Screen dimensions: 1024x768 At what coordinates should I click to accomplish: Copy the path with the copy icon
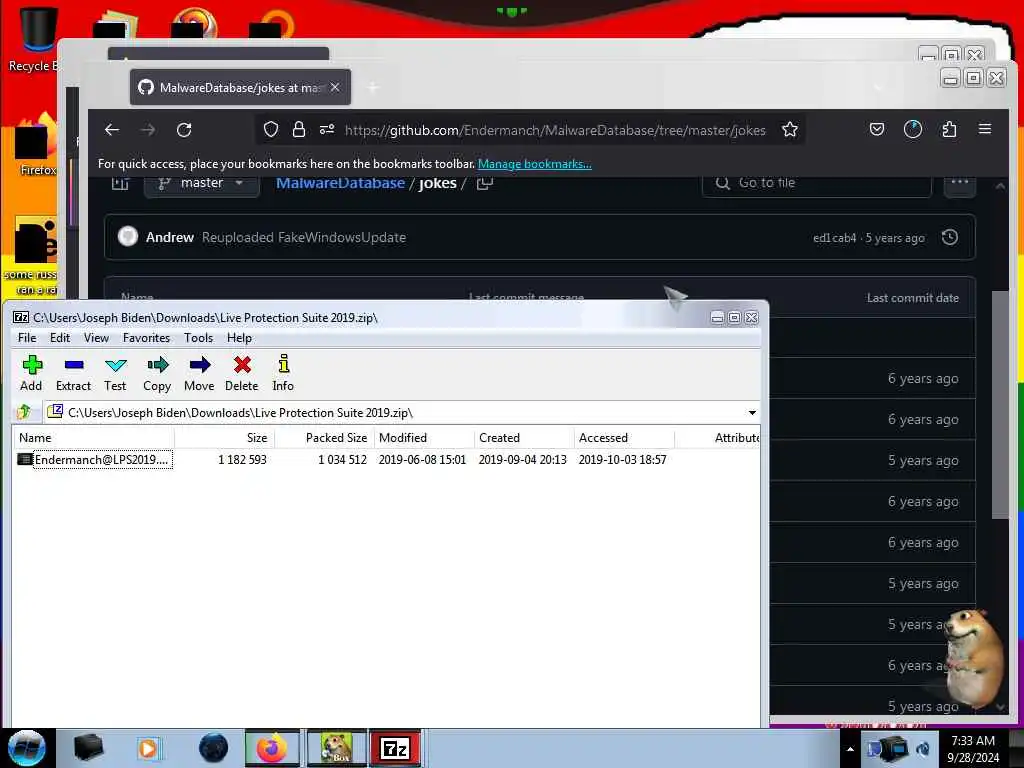[x=485, y=184]
